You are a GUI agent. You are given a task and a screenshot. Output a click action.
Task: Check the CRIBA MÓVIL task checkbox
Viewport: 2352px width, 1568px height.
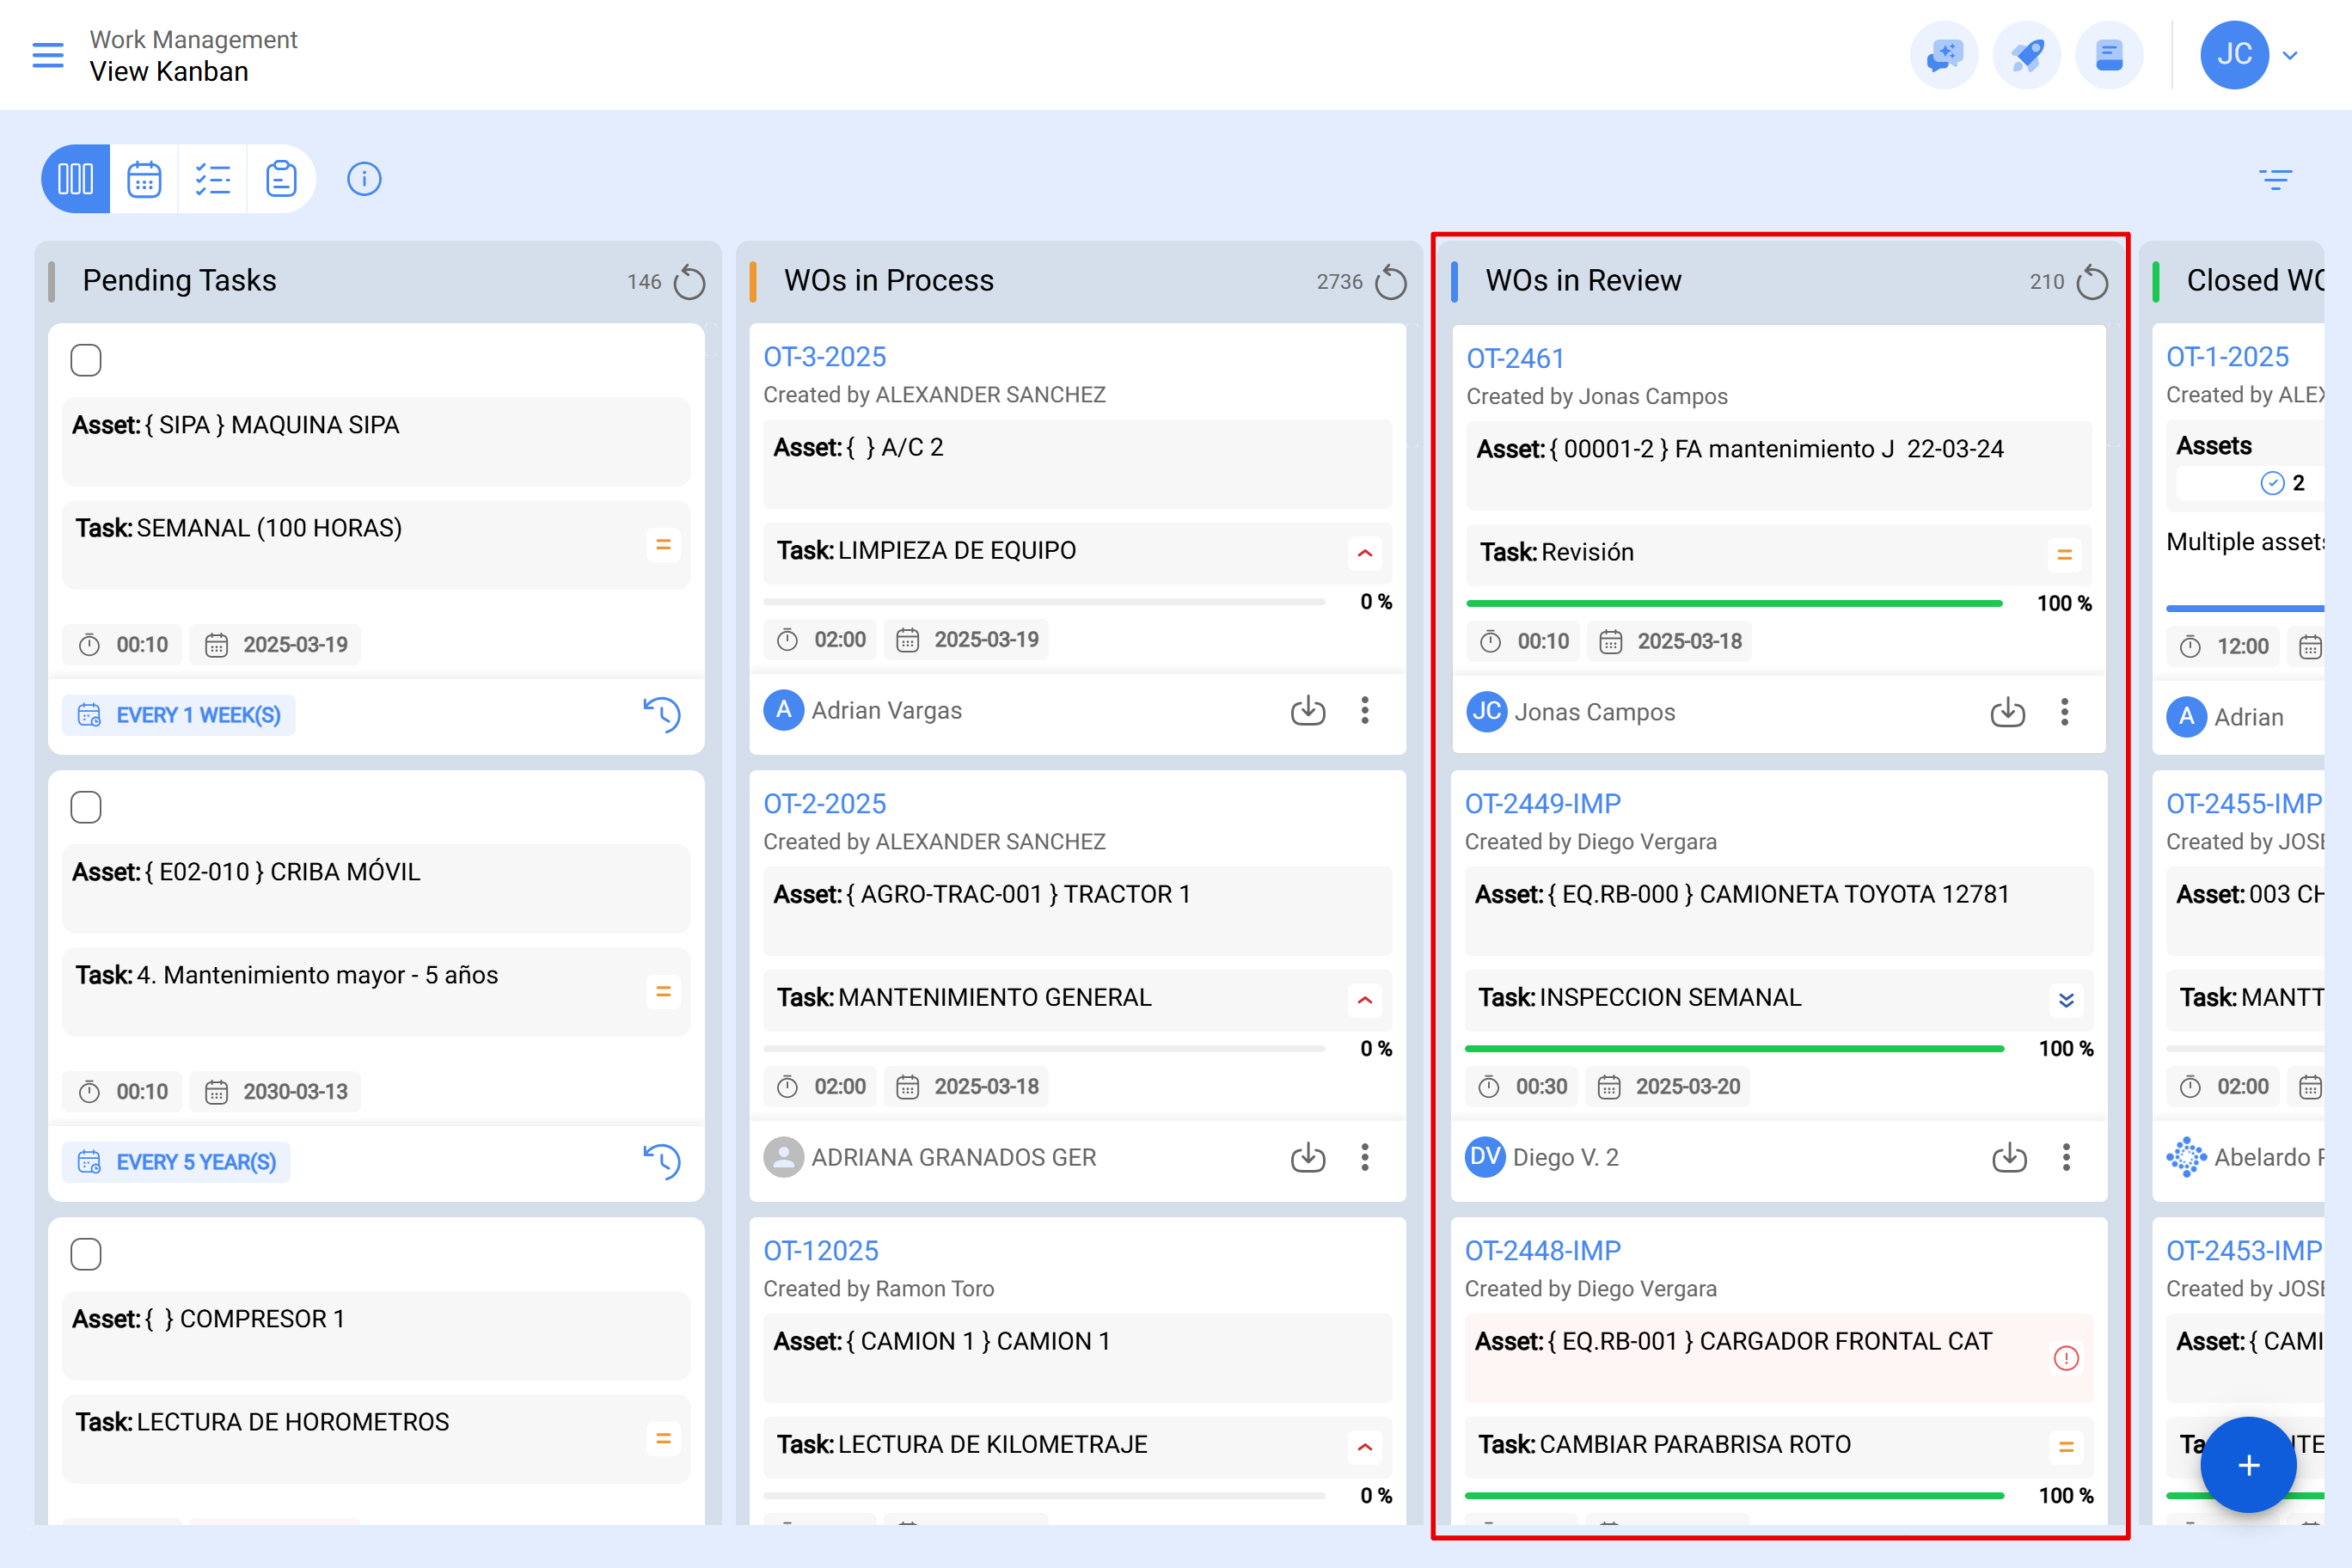point(86,807)
